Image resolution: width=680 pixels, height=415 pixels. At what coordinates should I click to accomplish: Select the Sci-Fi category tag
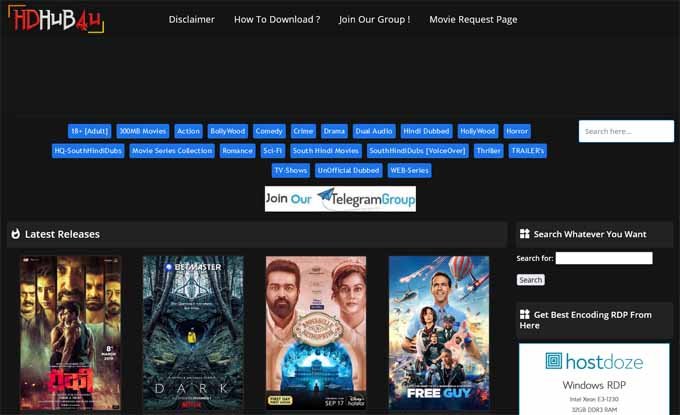(273, 151)
